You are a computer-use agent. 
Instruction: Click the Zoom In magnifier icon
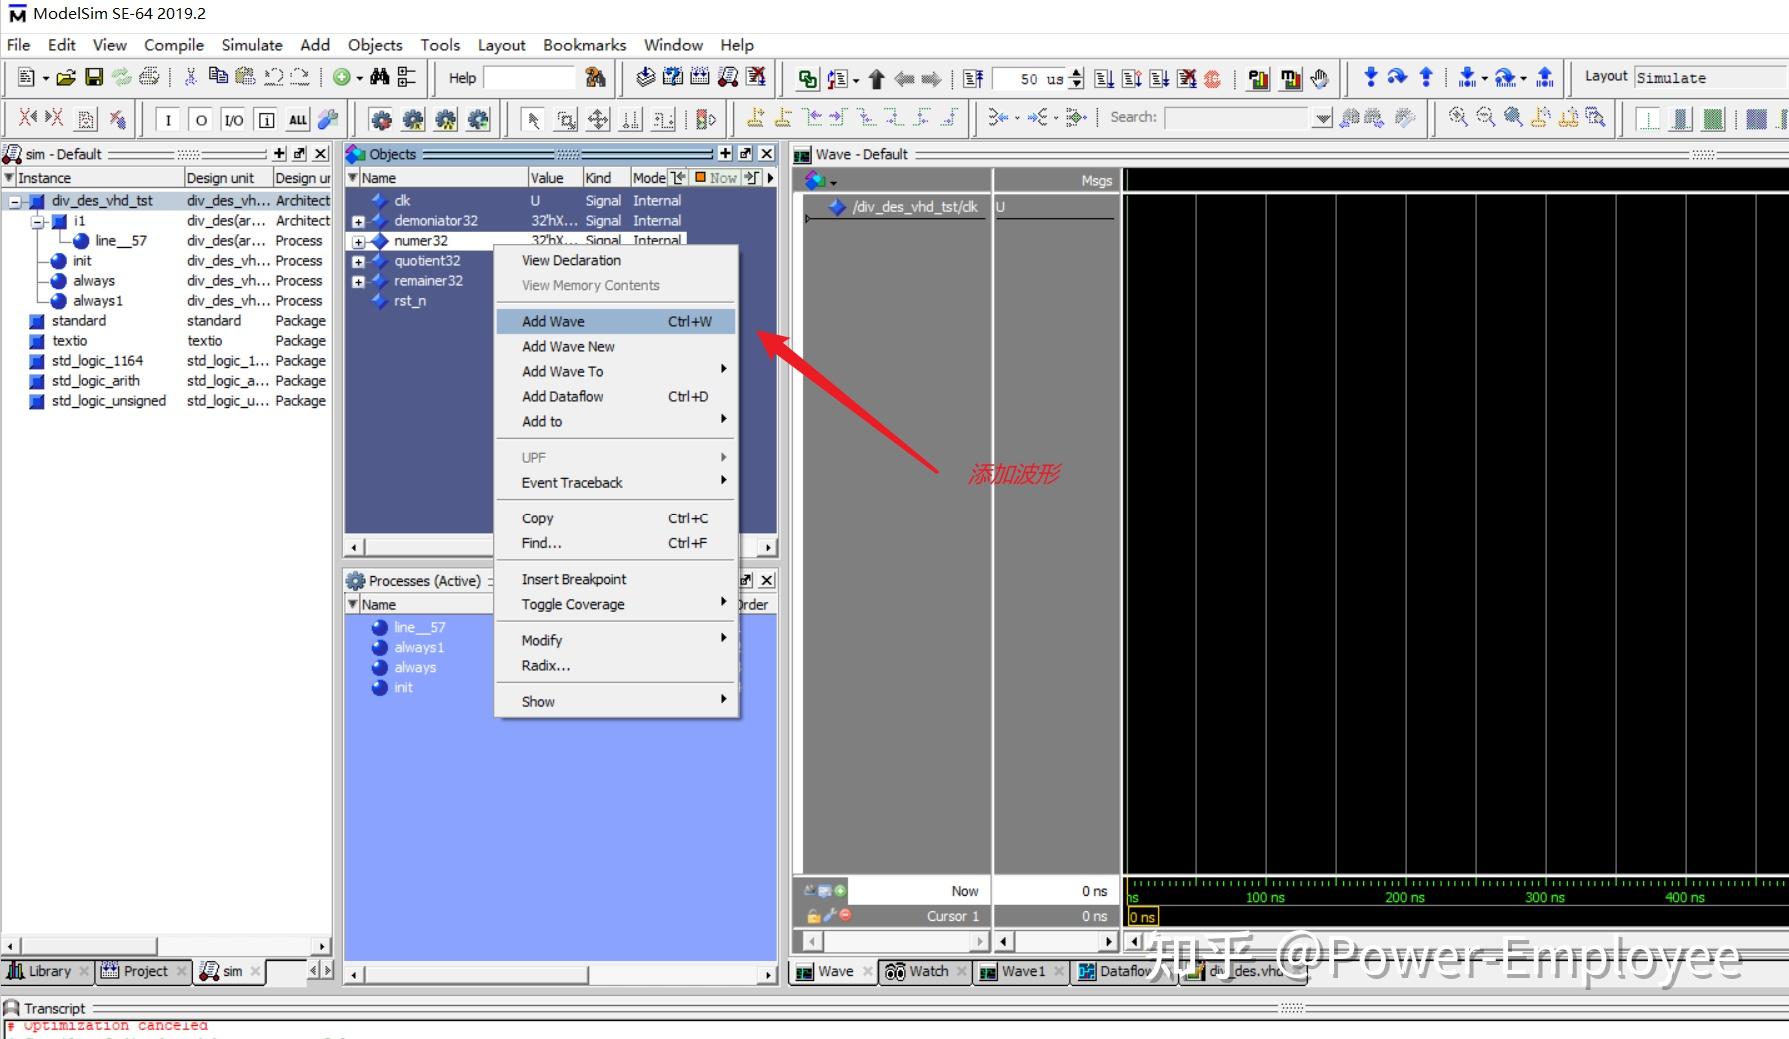[x=1458, y=118]
